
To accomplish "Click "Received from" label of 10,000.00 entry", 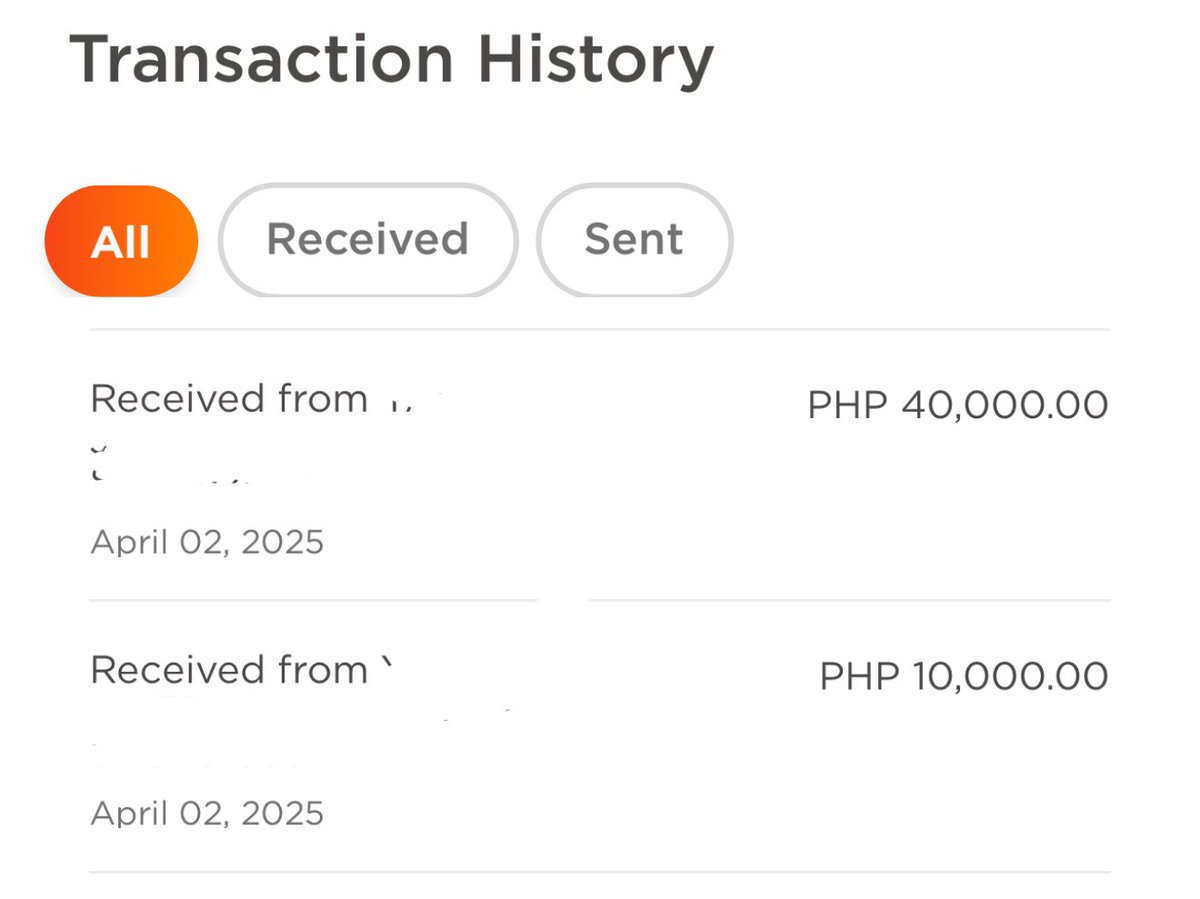I will coord(229,670).
